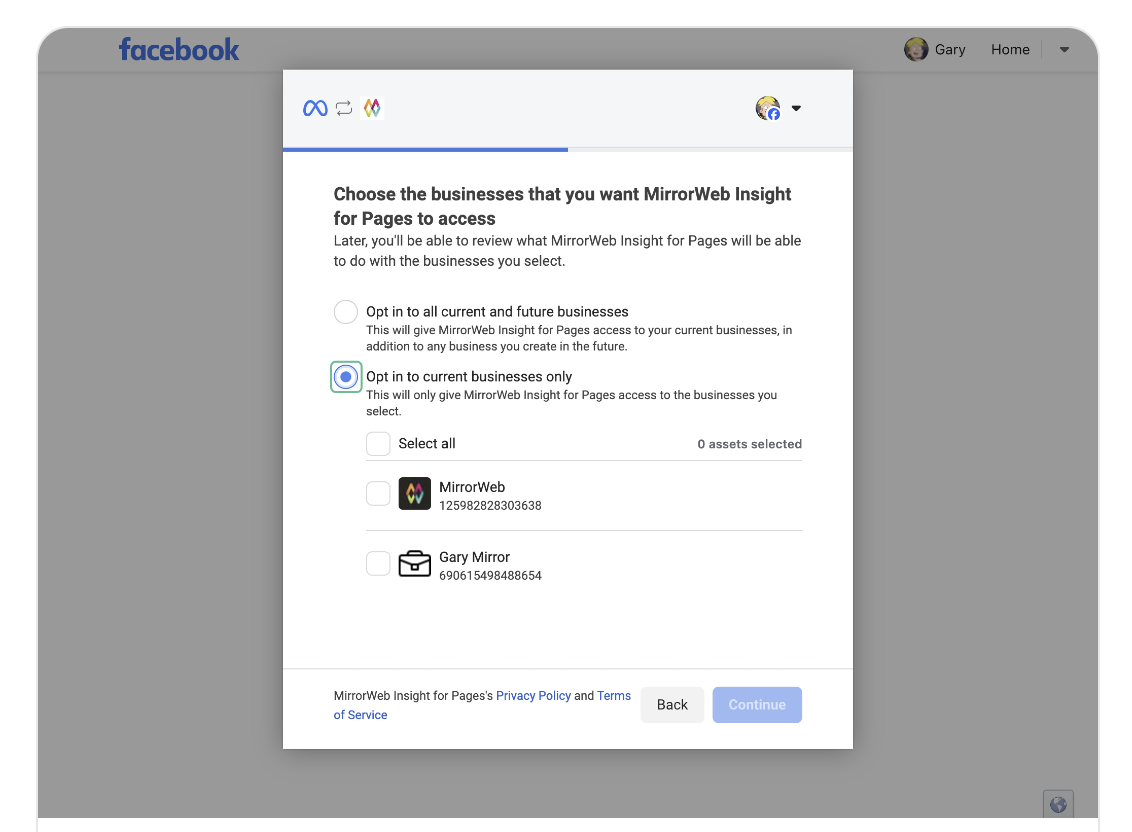Click the MirrorWeb ID 125982828303638

pyautogui.click(x=490, y=506)
